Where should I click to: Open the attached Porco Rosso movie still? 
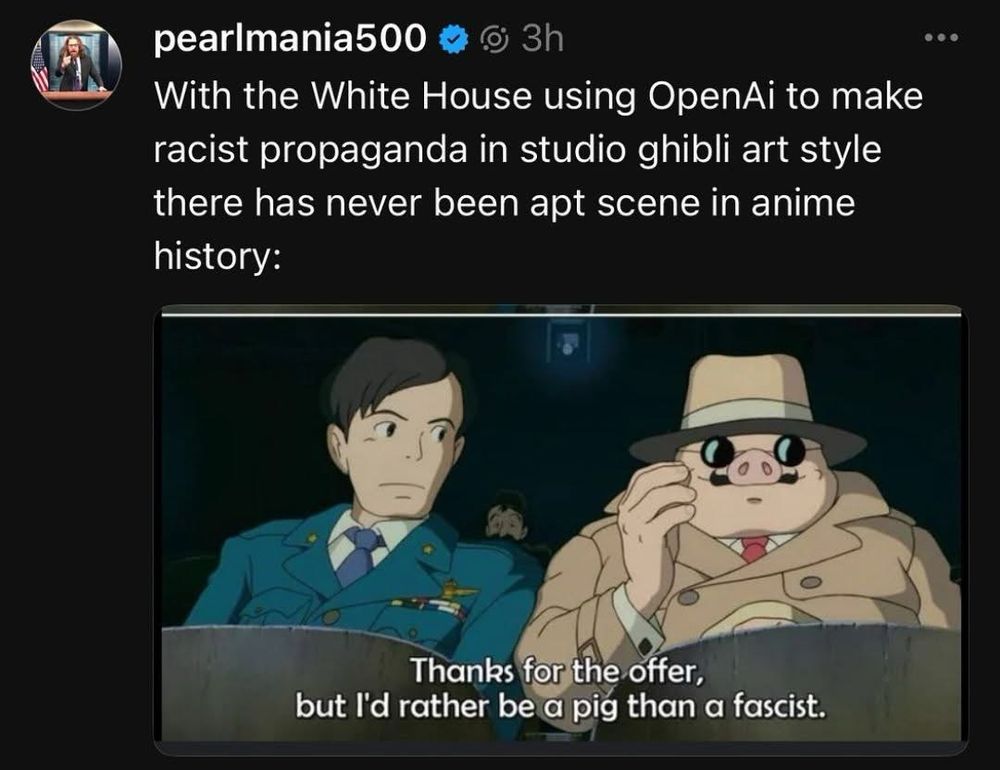[x=561, y=523]
